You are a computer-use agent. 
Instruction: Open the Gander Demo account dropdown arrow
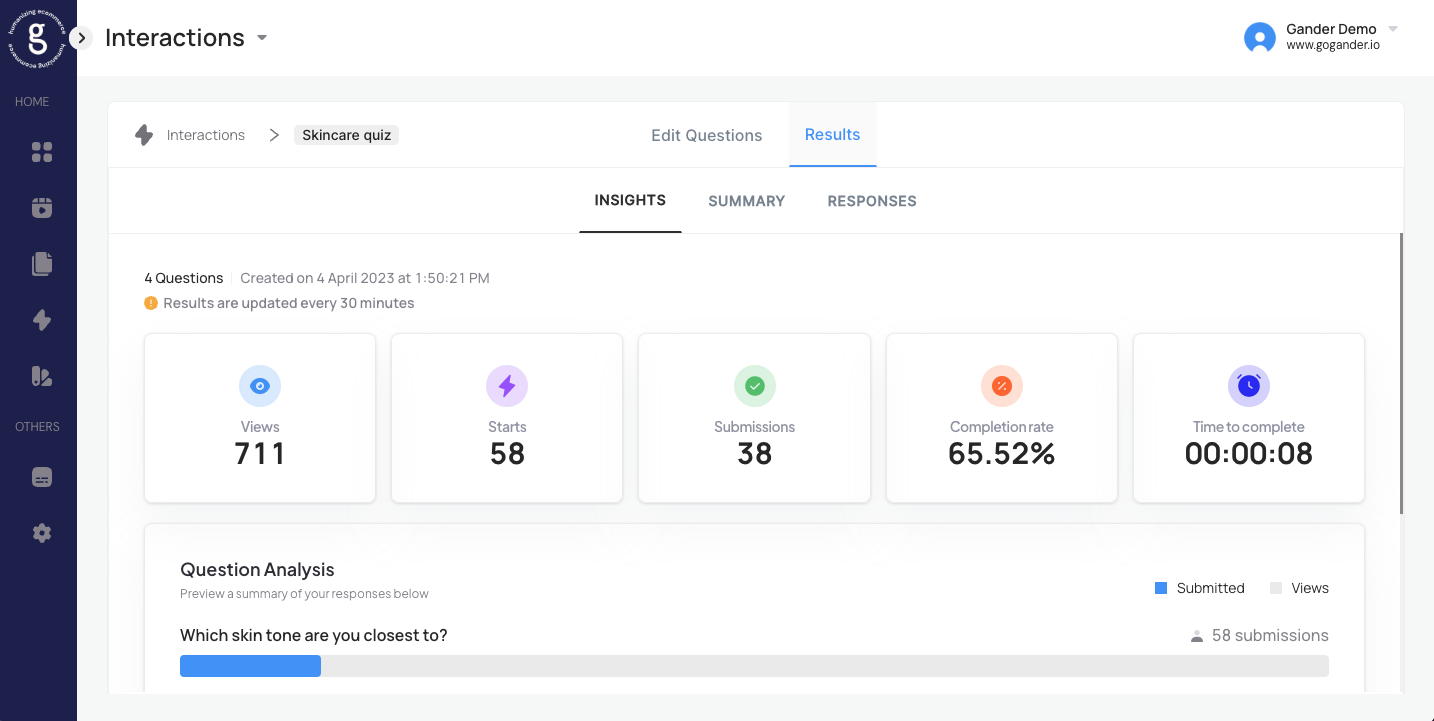coord(1393,28)
